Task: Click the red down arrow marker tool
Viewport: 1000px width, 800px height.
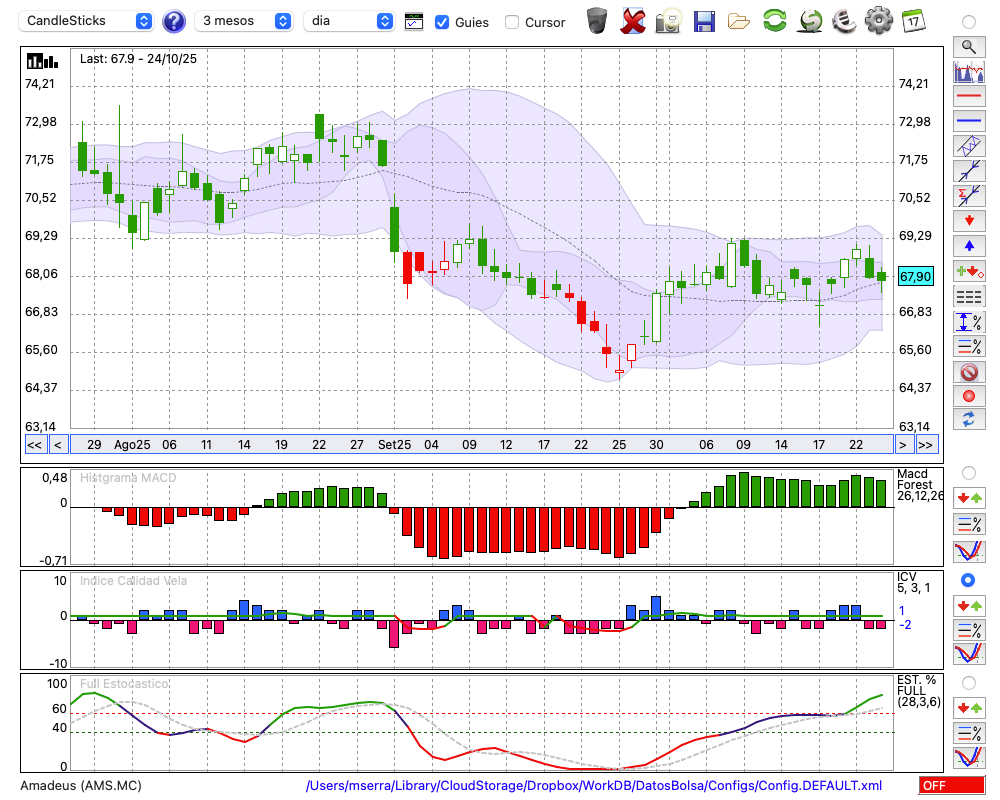Action: pyautogui.click(x=969, y=221)
